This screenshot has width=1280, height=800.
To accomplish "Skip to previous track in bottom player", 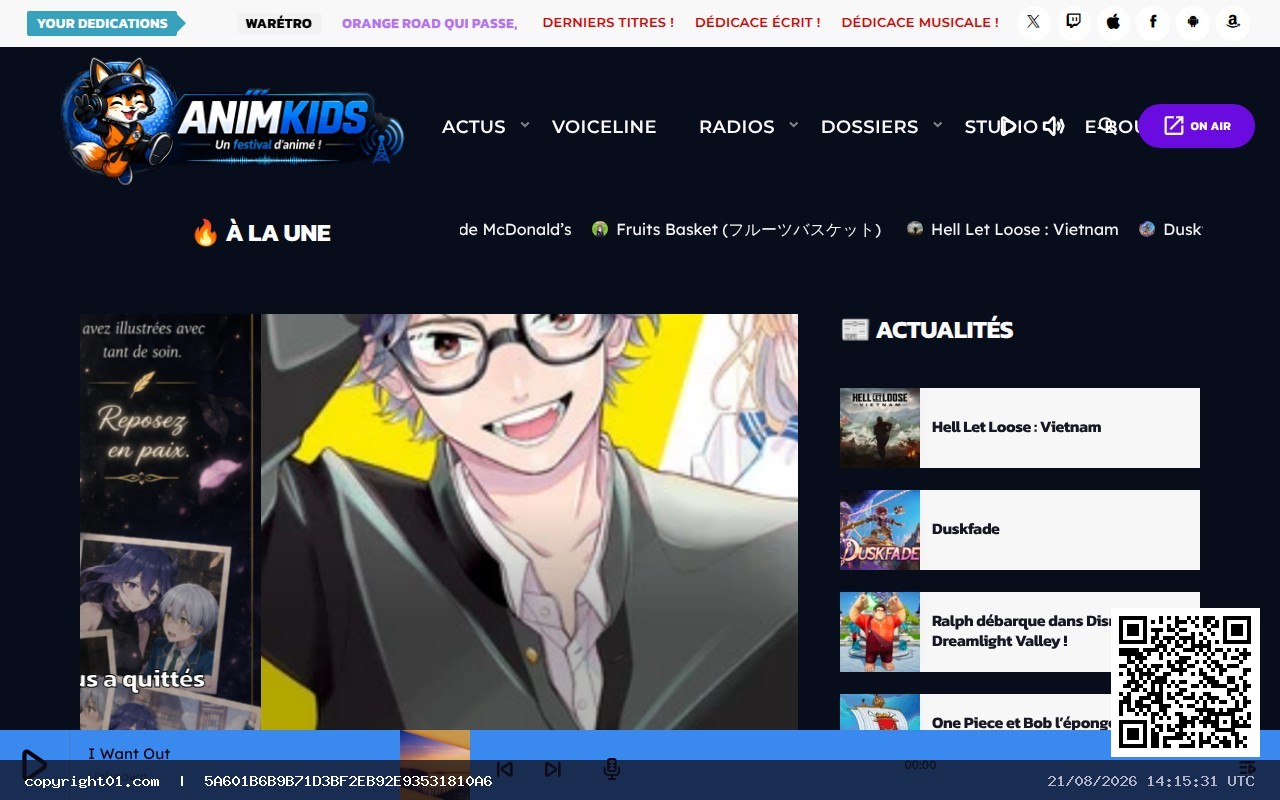I will (505, 769).
